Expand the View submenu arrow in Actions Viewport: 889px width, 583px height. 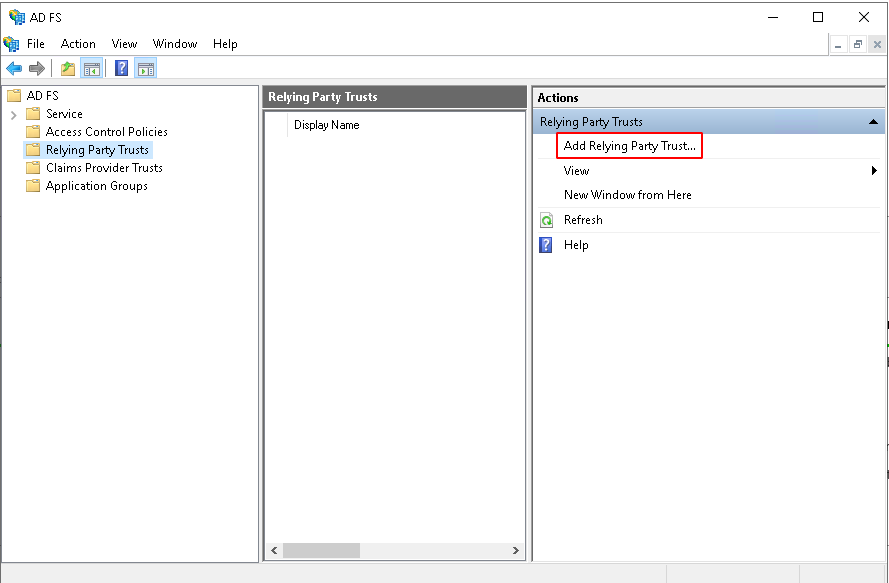875,171
